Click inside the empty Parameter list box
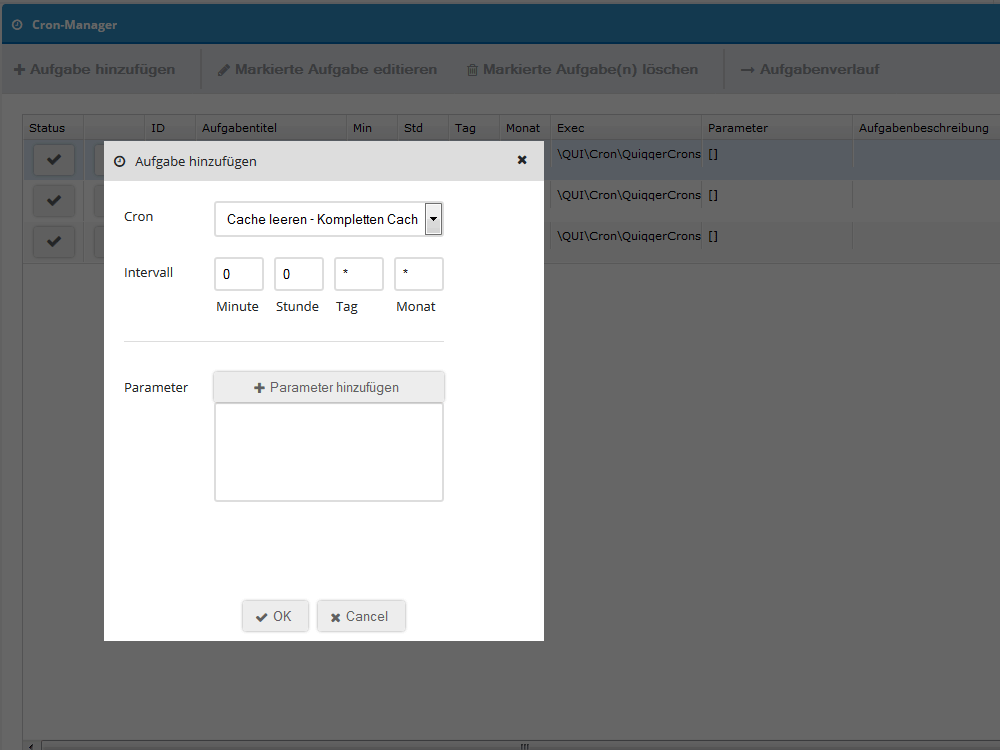Viewport: 1000px width, 750px height. [x=328, y=452]
